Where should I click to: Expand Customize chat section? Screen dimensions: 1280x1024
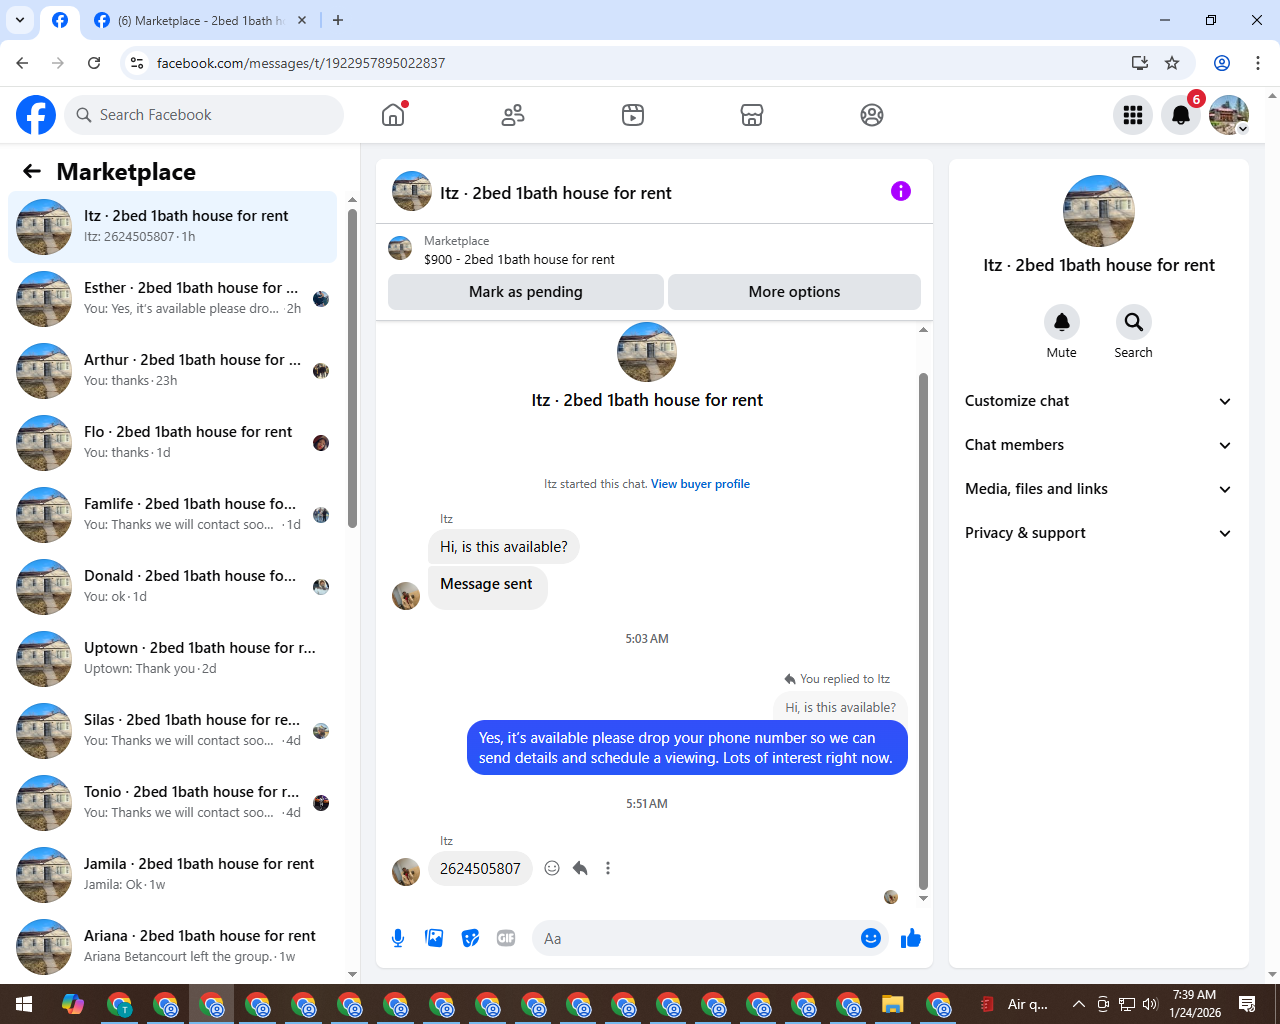(1098, 401)
